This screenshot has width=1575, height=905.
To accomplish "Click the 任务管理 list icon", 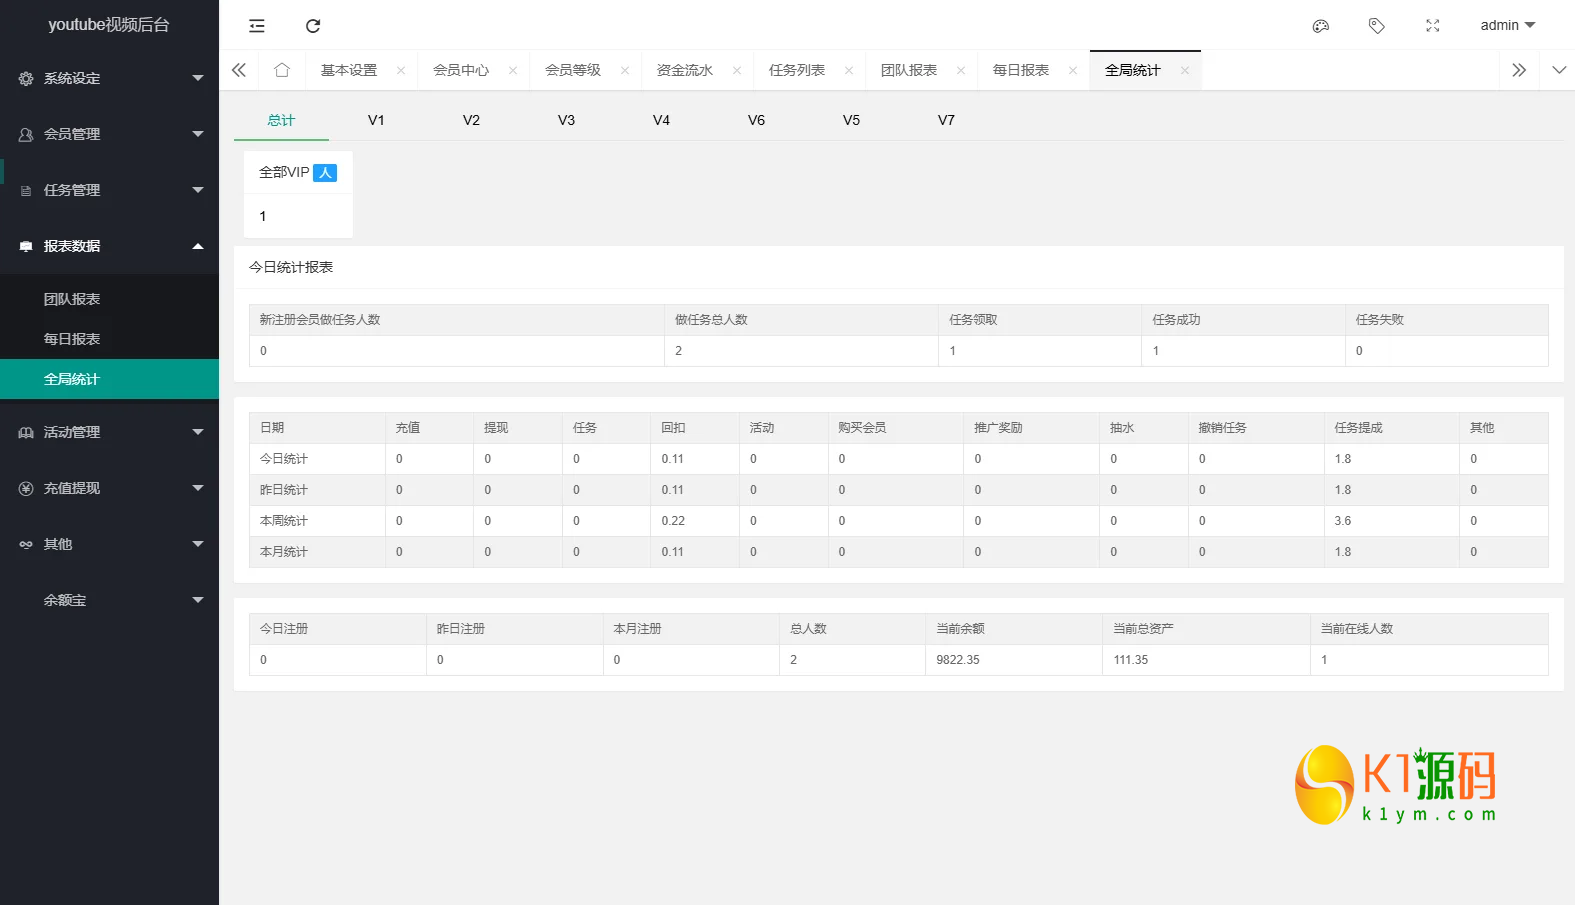I will [x=26, y=190].
